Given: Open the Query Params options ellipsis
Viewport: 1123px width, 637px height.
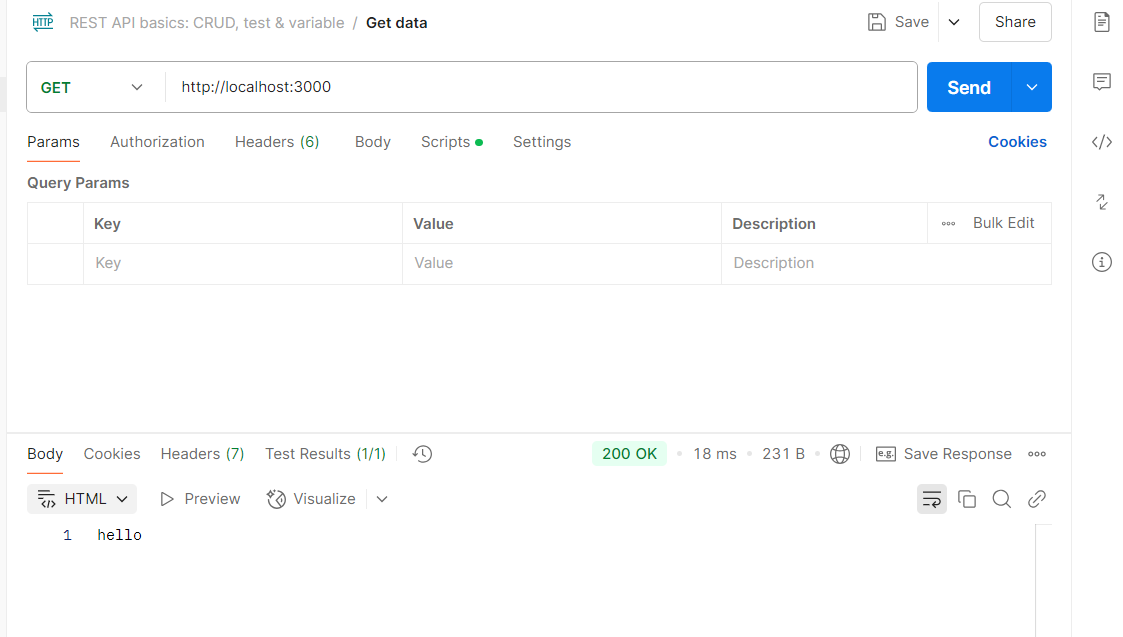Looking at the screenshot, I should click(948, 224).
